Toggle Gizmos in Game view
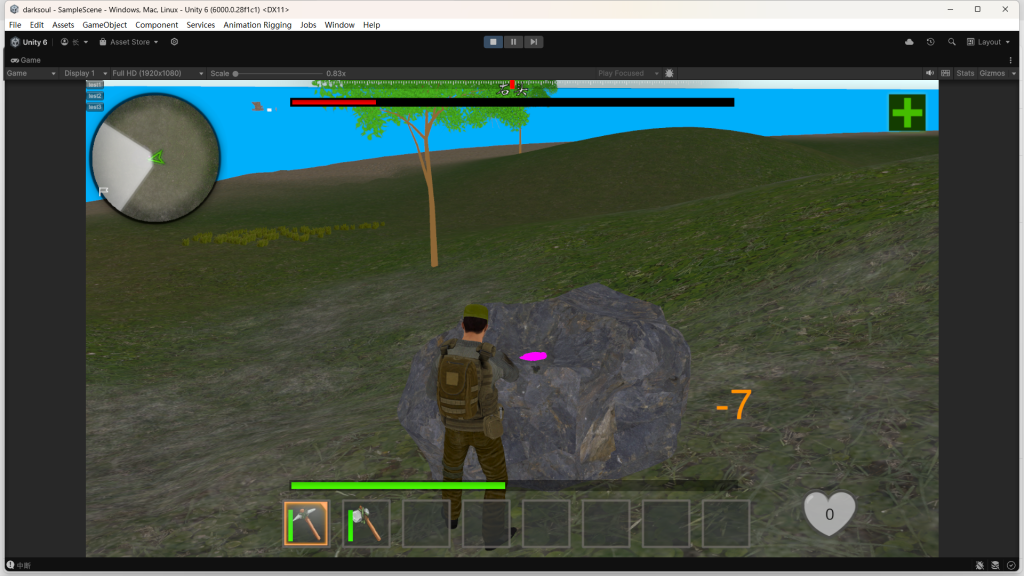The image size is (1024, 576). (x=992, y=73)
